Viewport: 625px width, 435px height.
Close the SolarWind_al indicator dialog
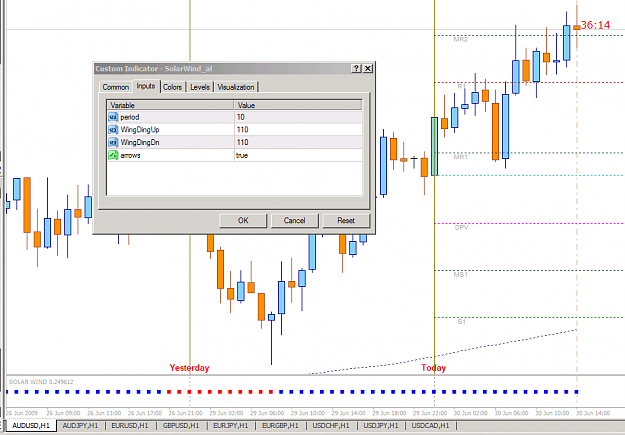pos(368,69)
